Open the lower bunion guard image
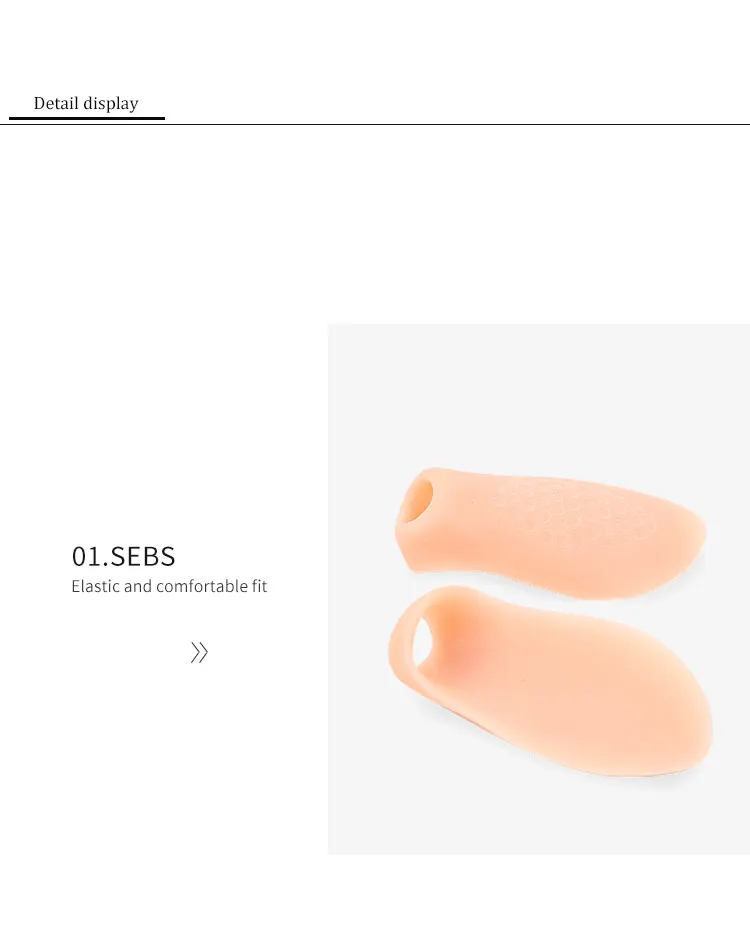Viewport: 750px width, 931px height. (x=550, y=680)
